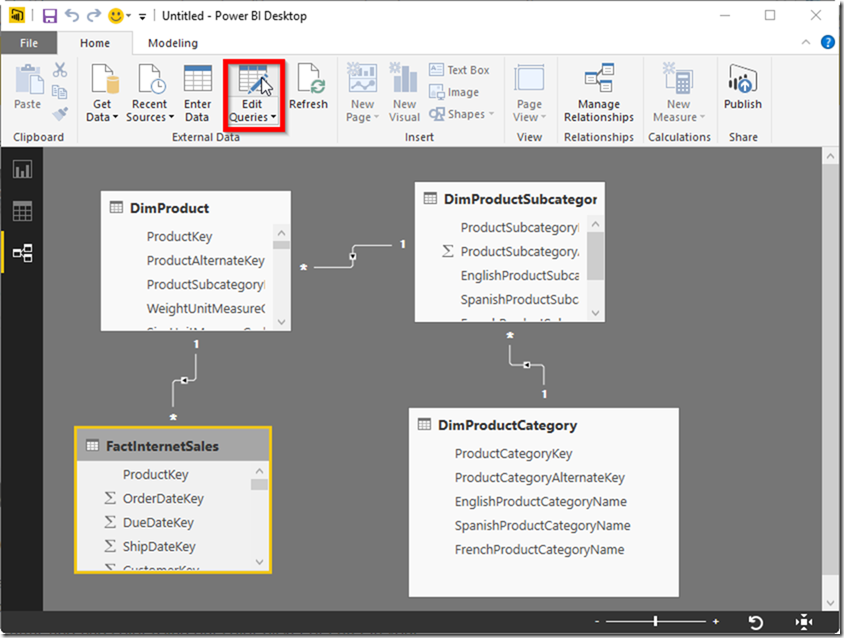Viewport: 844px width, 638px height.
Task: Open the Page View dropdown
Action: [529, 93]
